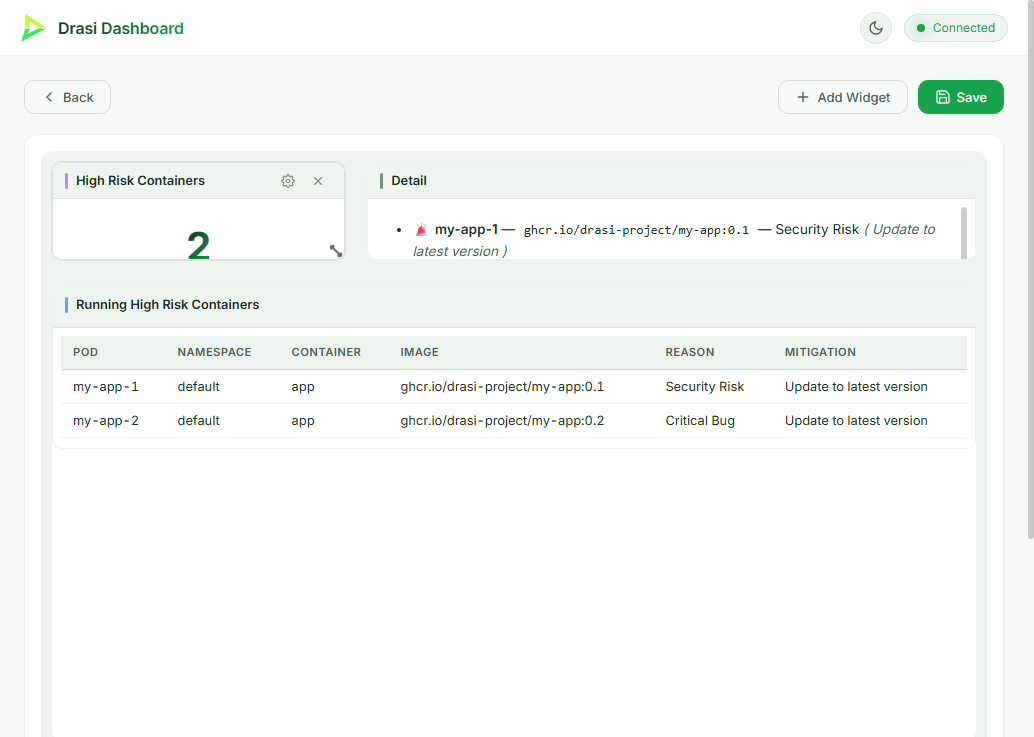Click the siren emoji next to my-app-1

coord(421,229)
